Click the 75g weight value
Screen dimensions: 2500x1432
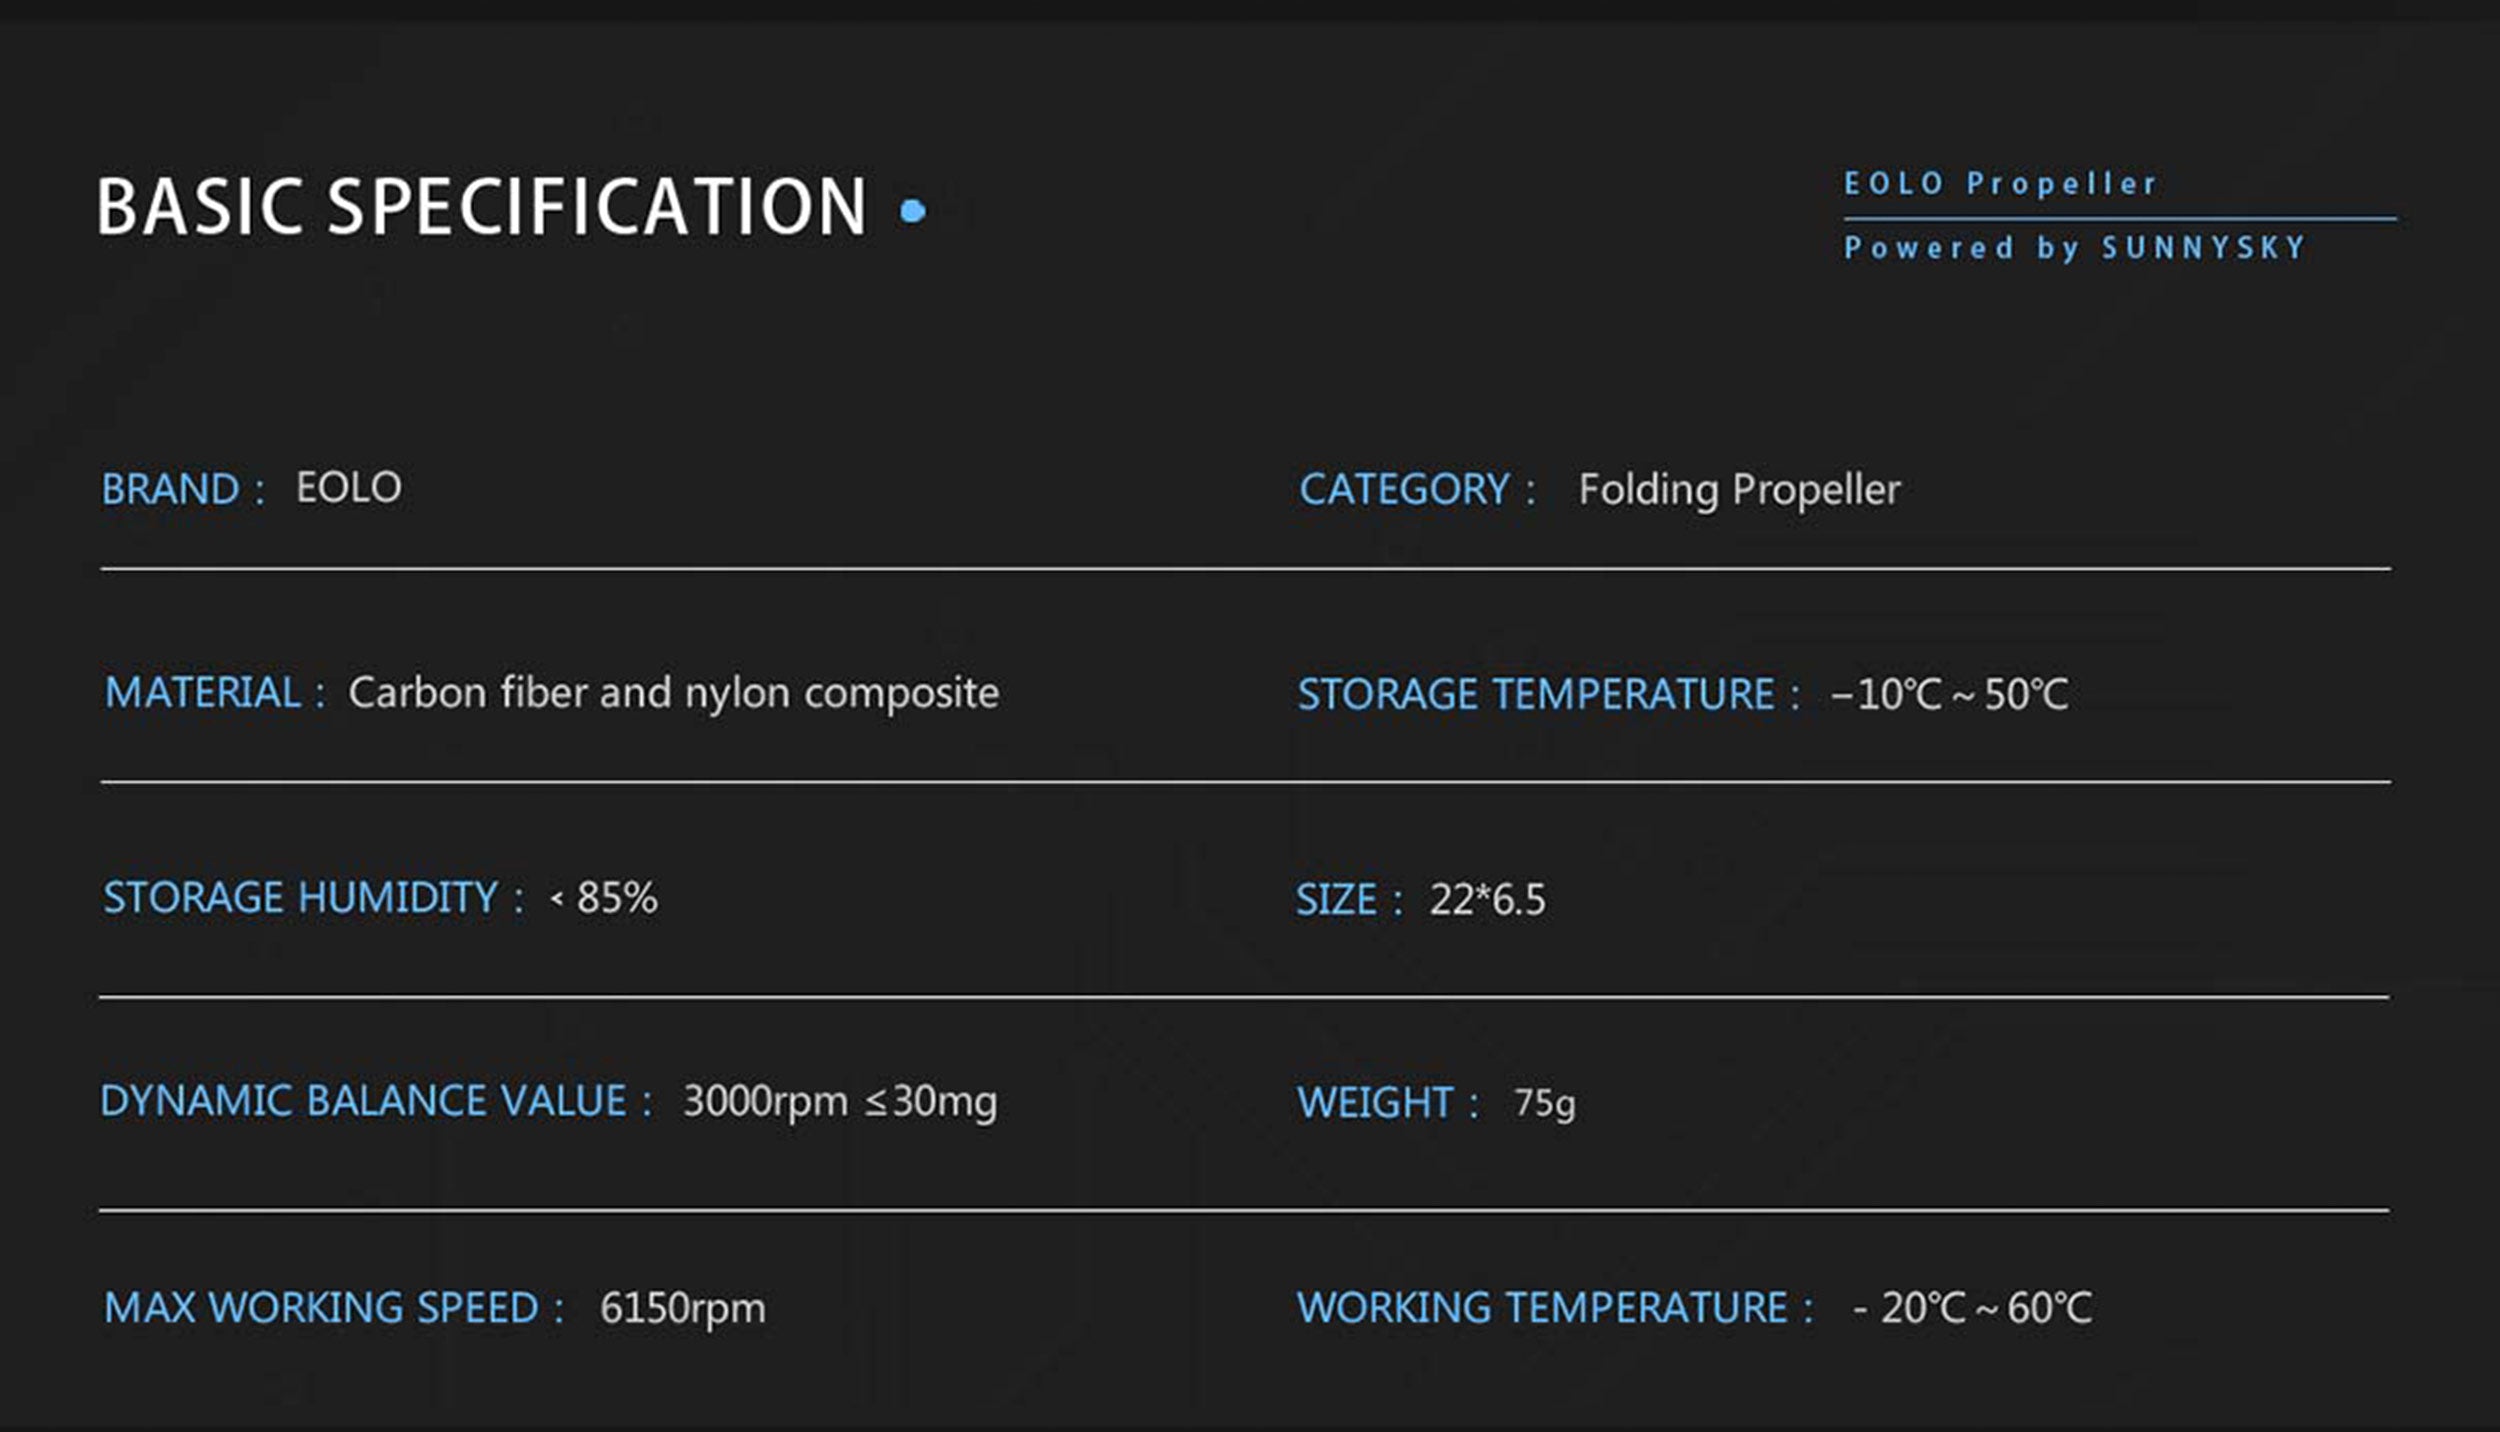1544,1103
